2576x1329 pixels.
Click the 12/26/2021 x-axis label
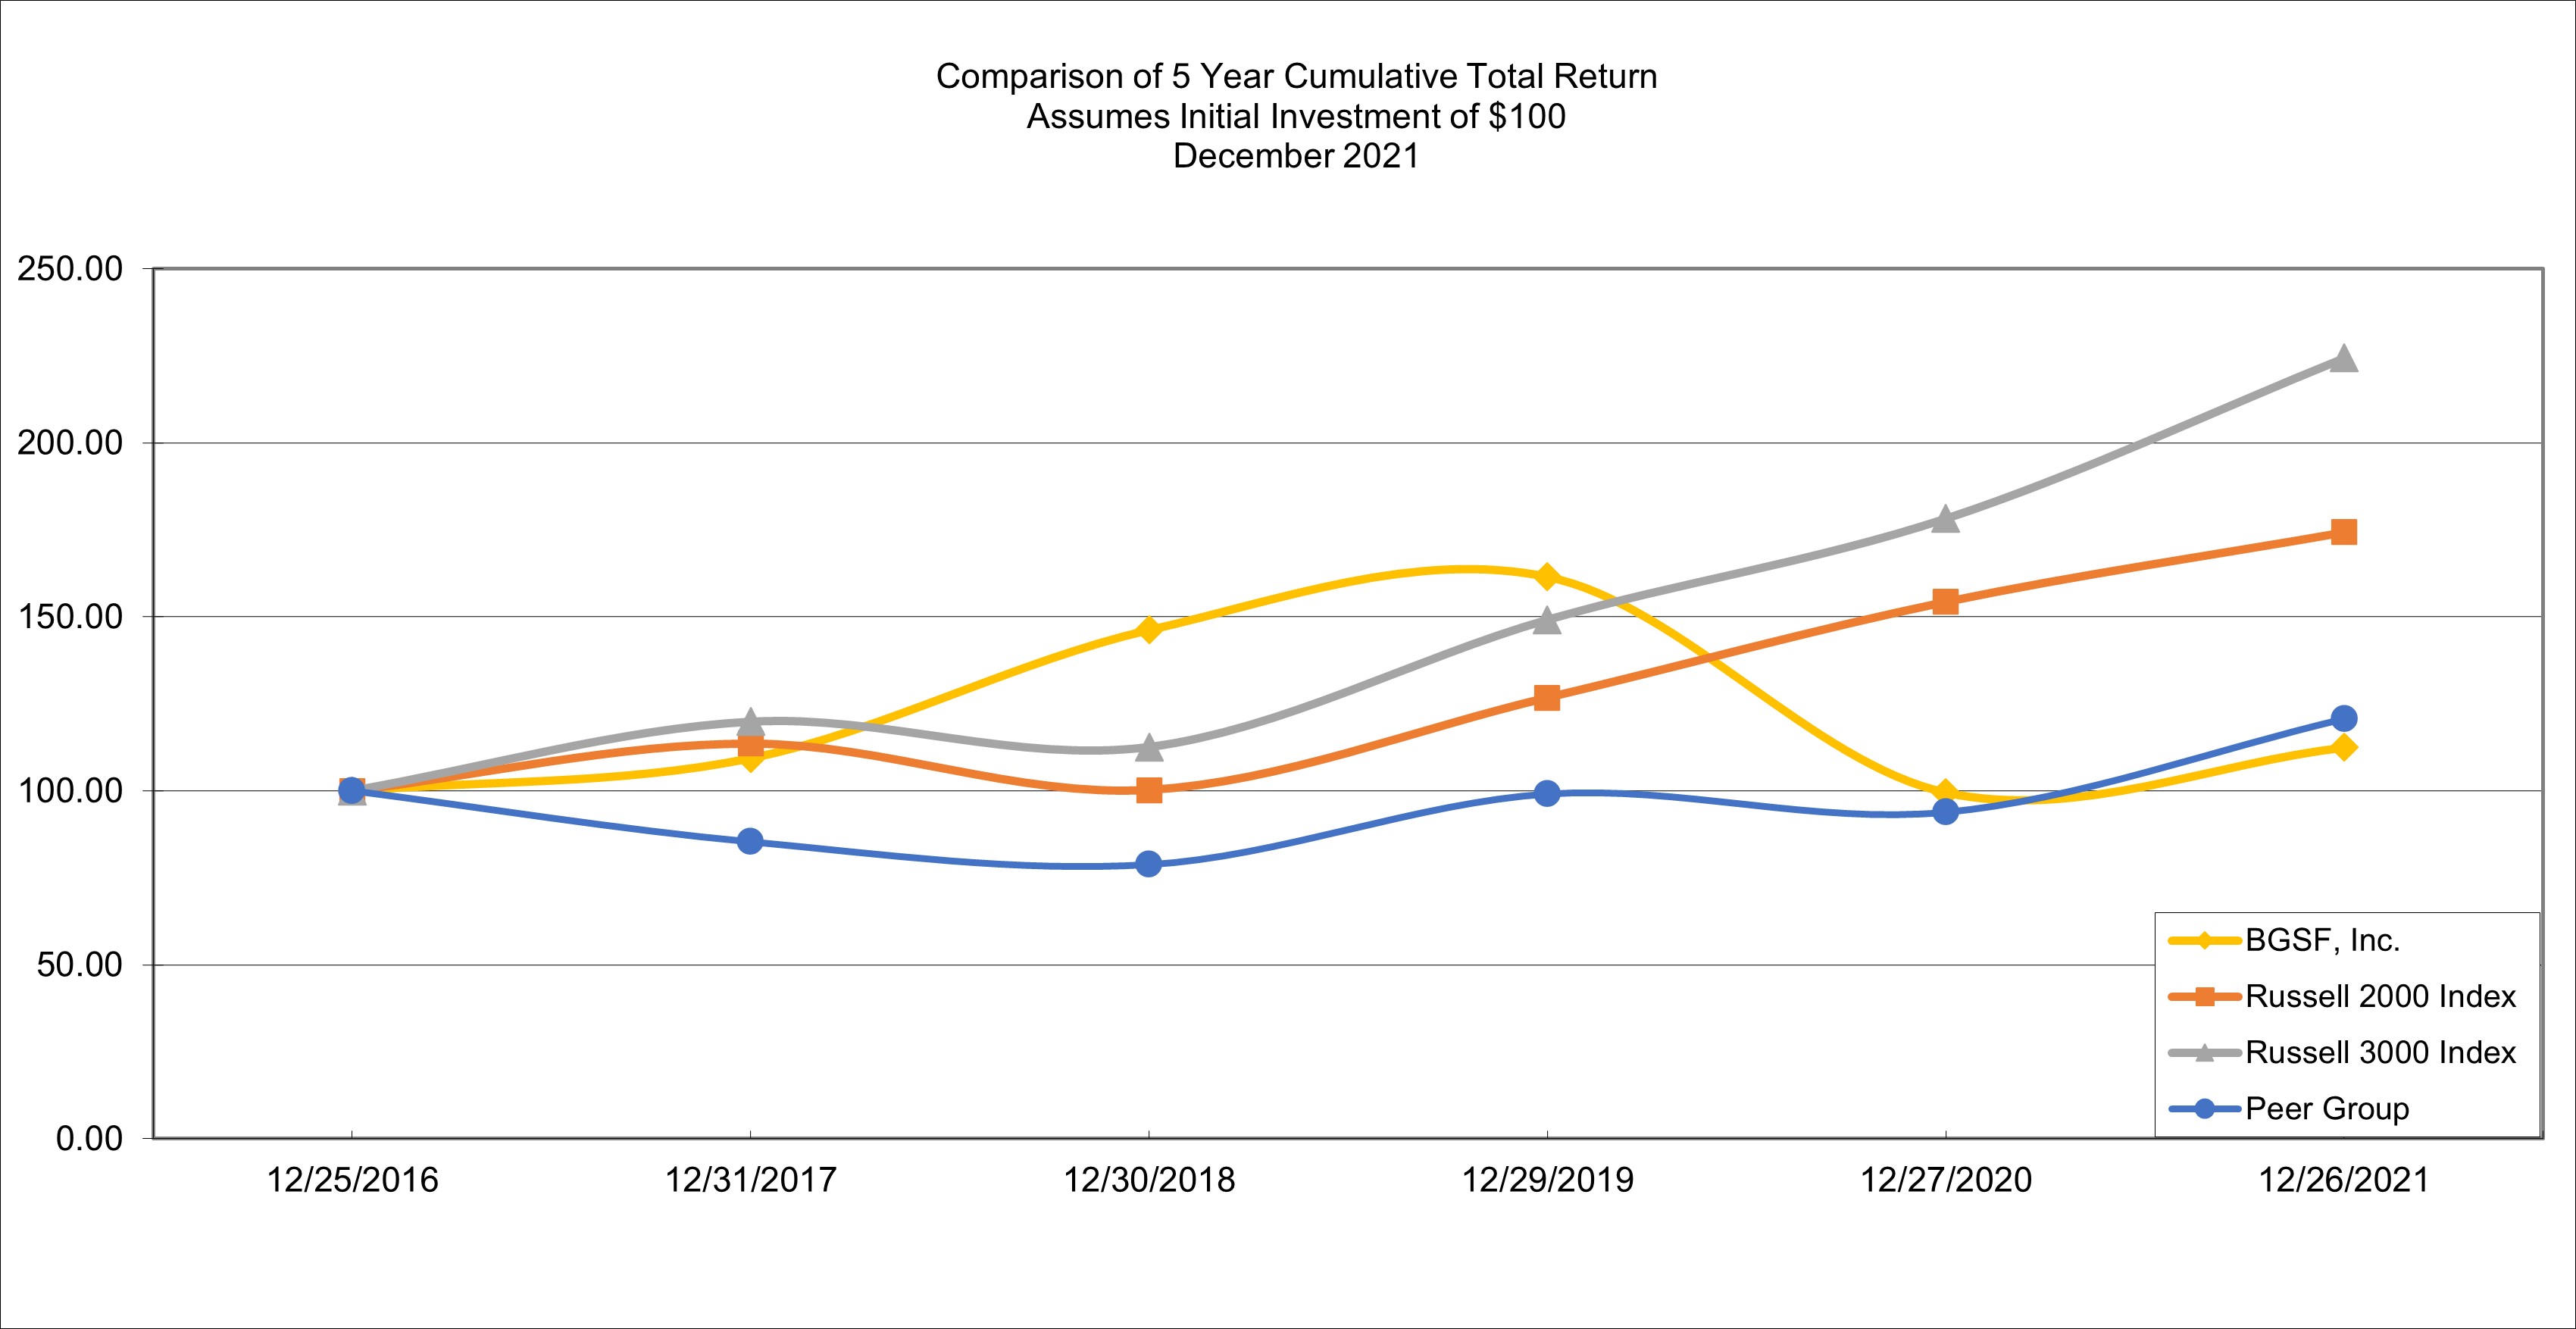pos(2343,1181)
